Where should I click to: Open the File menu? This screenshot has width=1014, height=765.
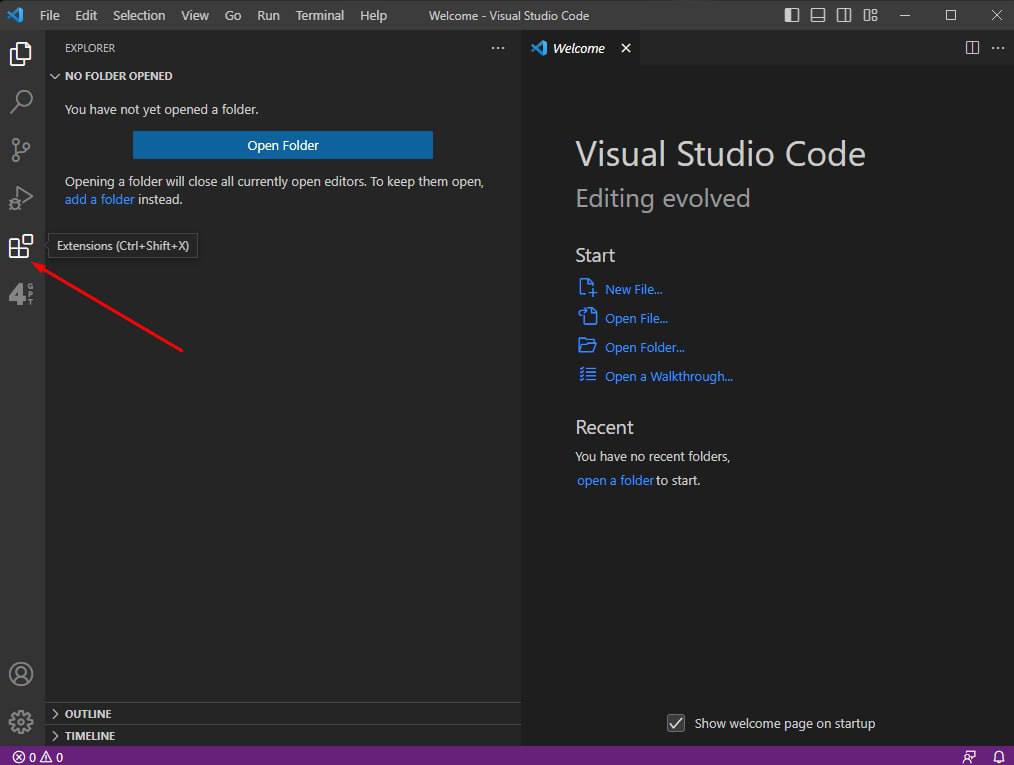click(x=50, y=16)
